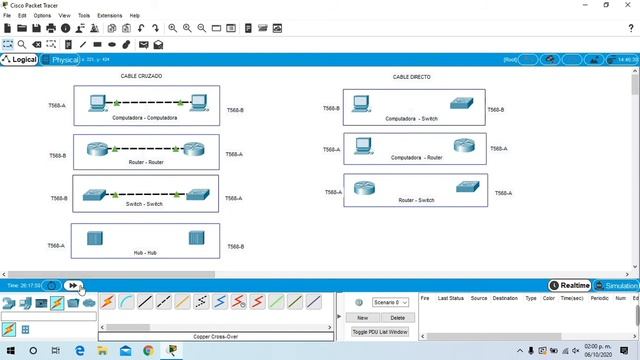Pick the Phone dotted zigzag cable
This screenshot has width=640, height=360.
pyautogui.click(x=201, y=302)
